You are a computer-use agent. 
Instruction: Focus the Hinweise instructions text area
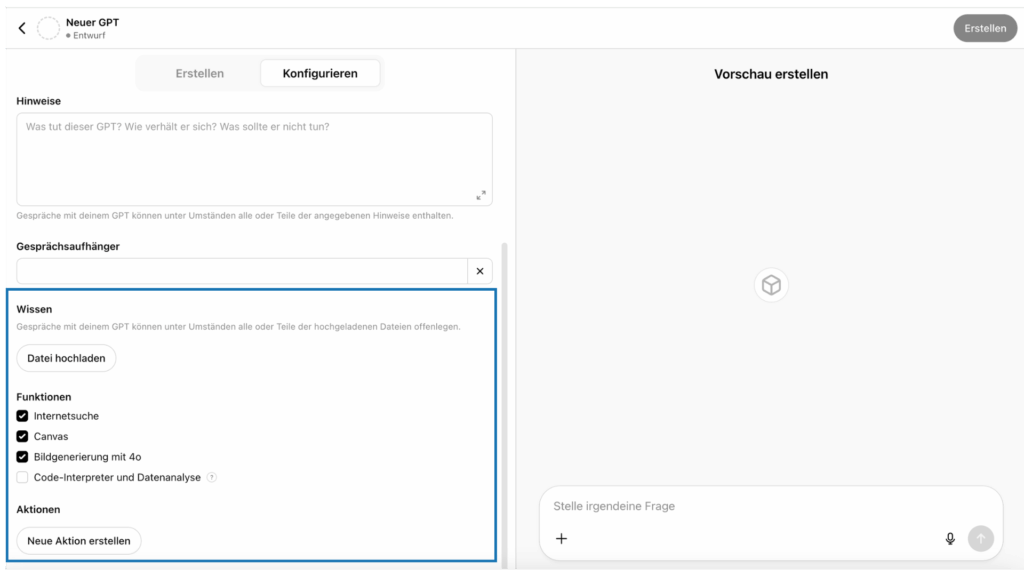(254, 159)
